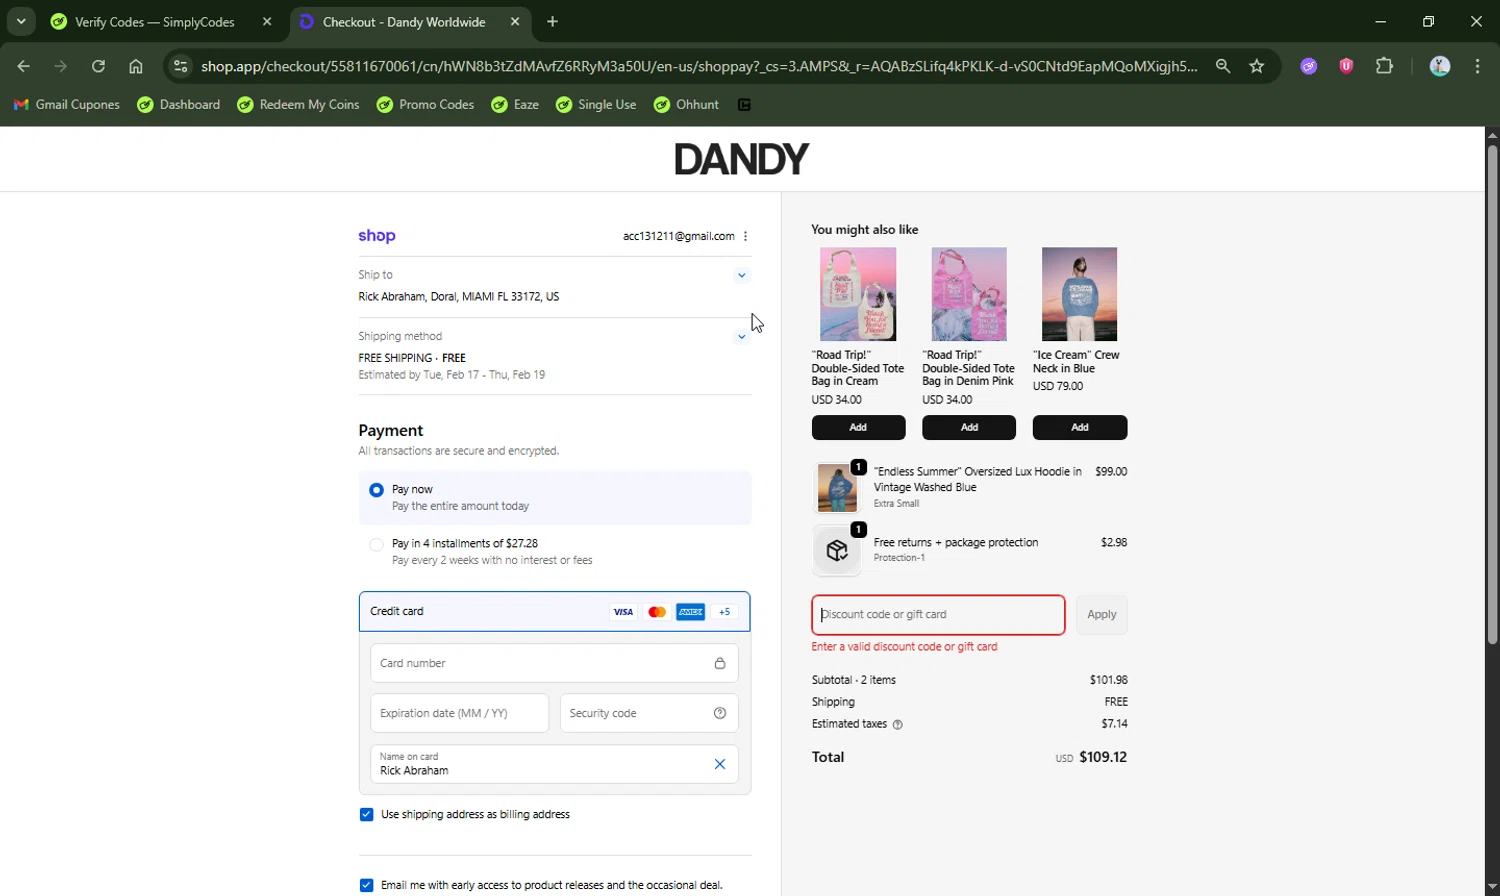Add Ice Cream Crew Neck in Blue
This screenshot has width=1500, height=896.
click(x=1080, y=427)
